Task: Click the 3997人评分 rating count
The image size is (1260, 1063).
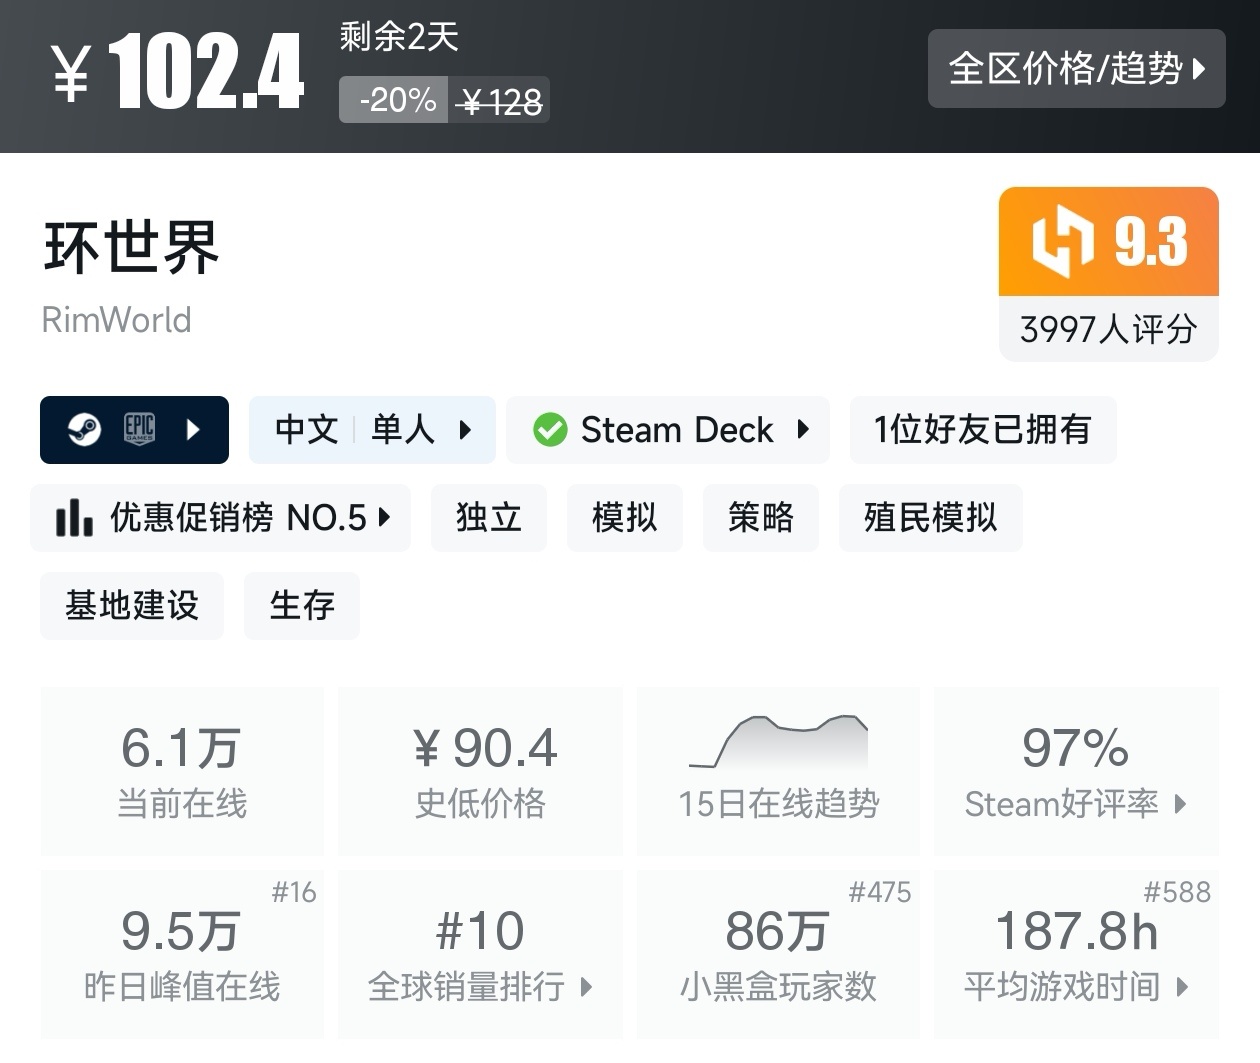Action: [1108, 329]
